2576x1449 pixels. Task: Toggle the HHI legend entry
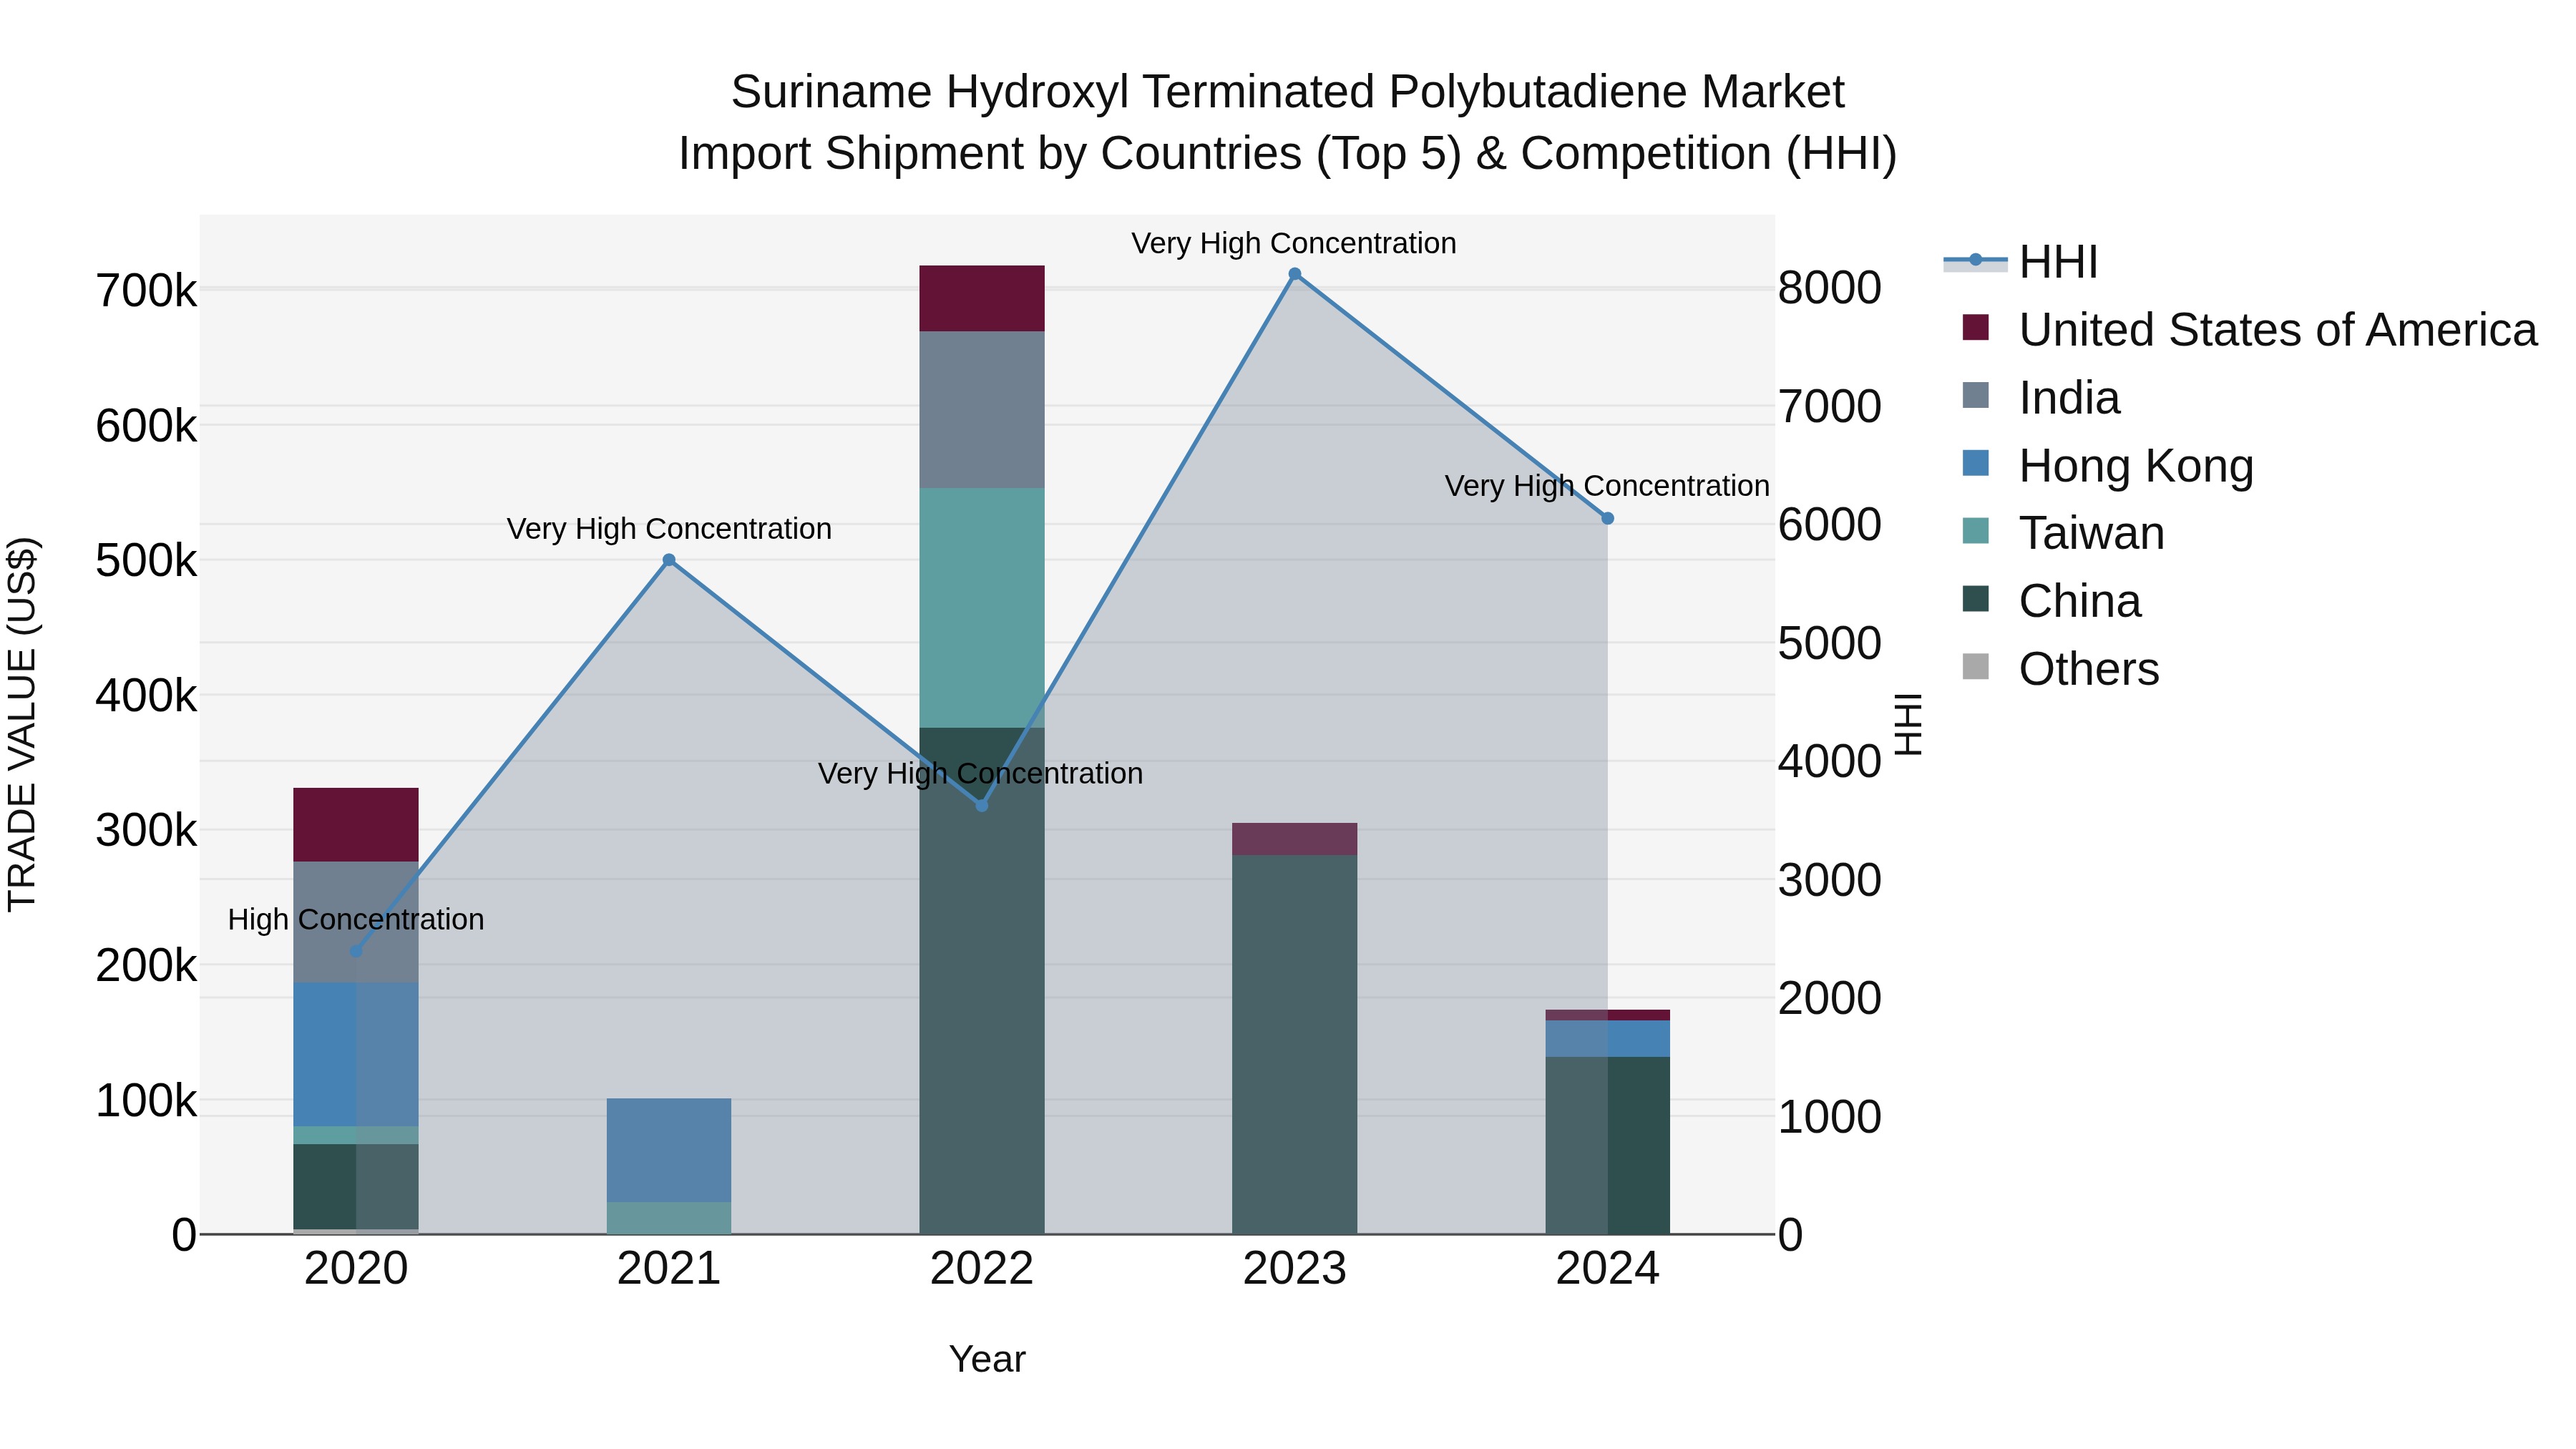2020,262
